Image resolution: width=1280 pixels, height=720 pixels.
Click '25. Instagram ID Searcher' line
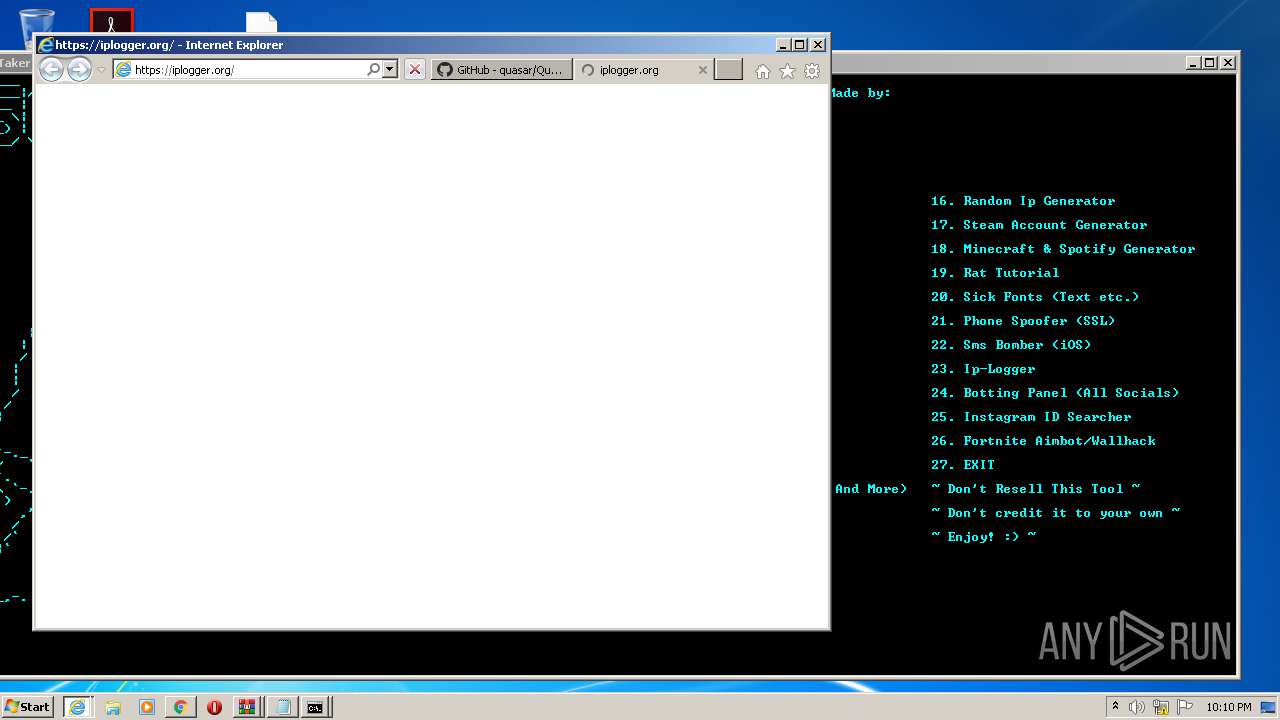click(1031, 417)
